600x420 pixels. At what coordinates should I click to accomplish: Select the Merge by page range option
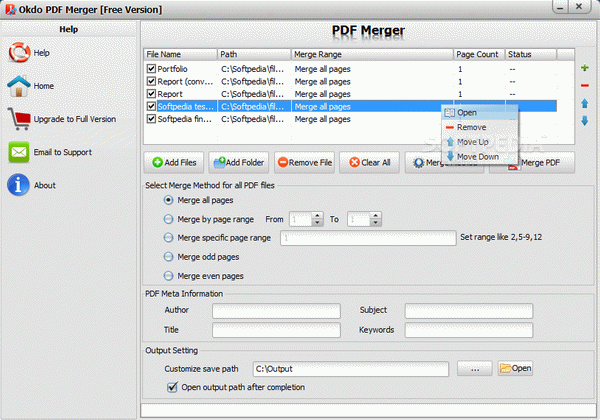pyautogui.click(x=168, y=219)
